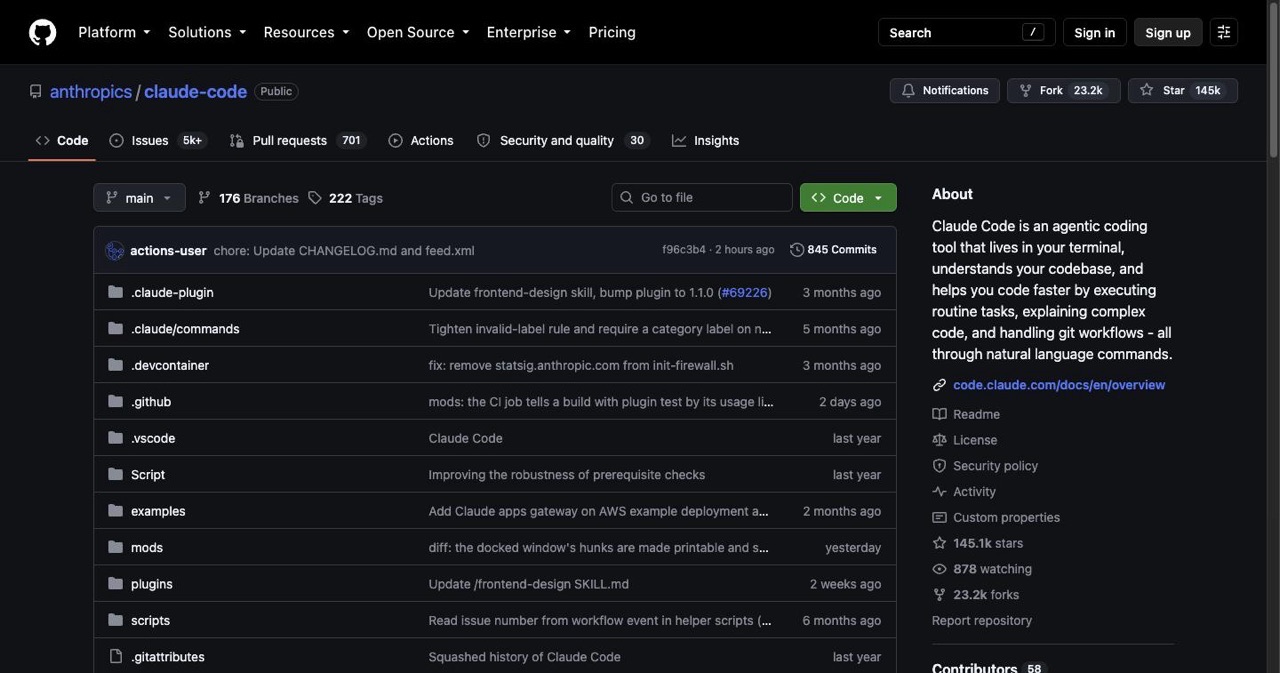The image size is (1280, 673).
Task: Open the appearance settings icon beside Sign up
Action: coord(1223,32)
